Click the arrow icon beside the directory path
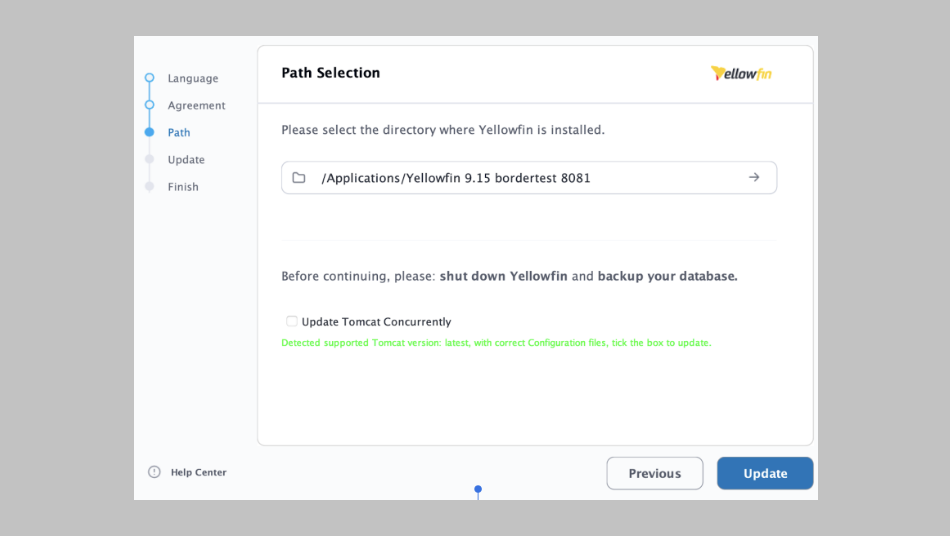Image resolution: width=950 pixels, height=536 pixels. coord(754,177)
